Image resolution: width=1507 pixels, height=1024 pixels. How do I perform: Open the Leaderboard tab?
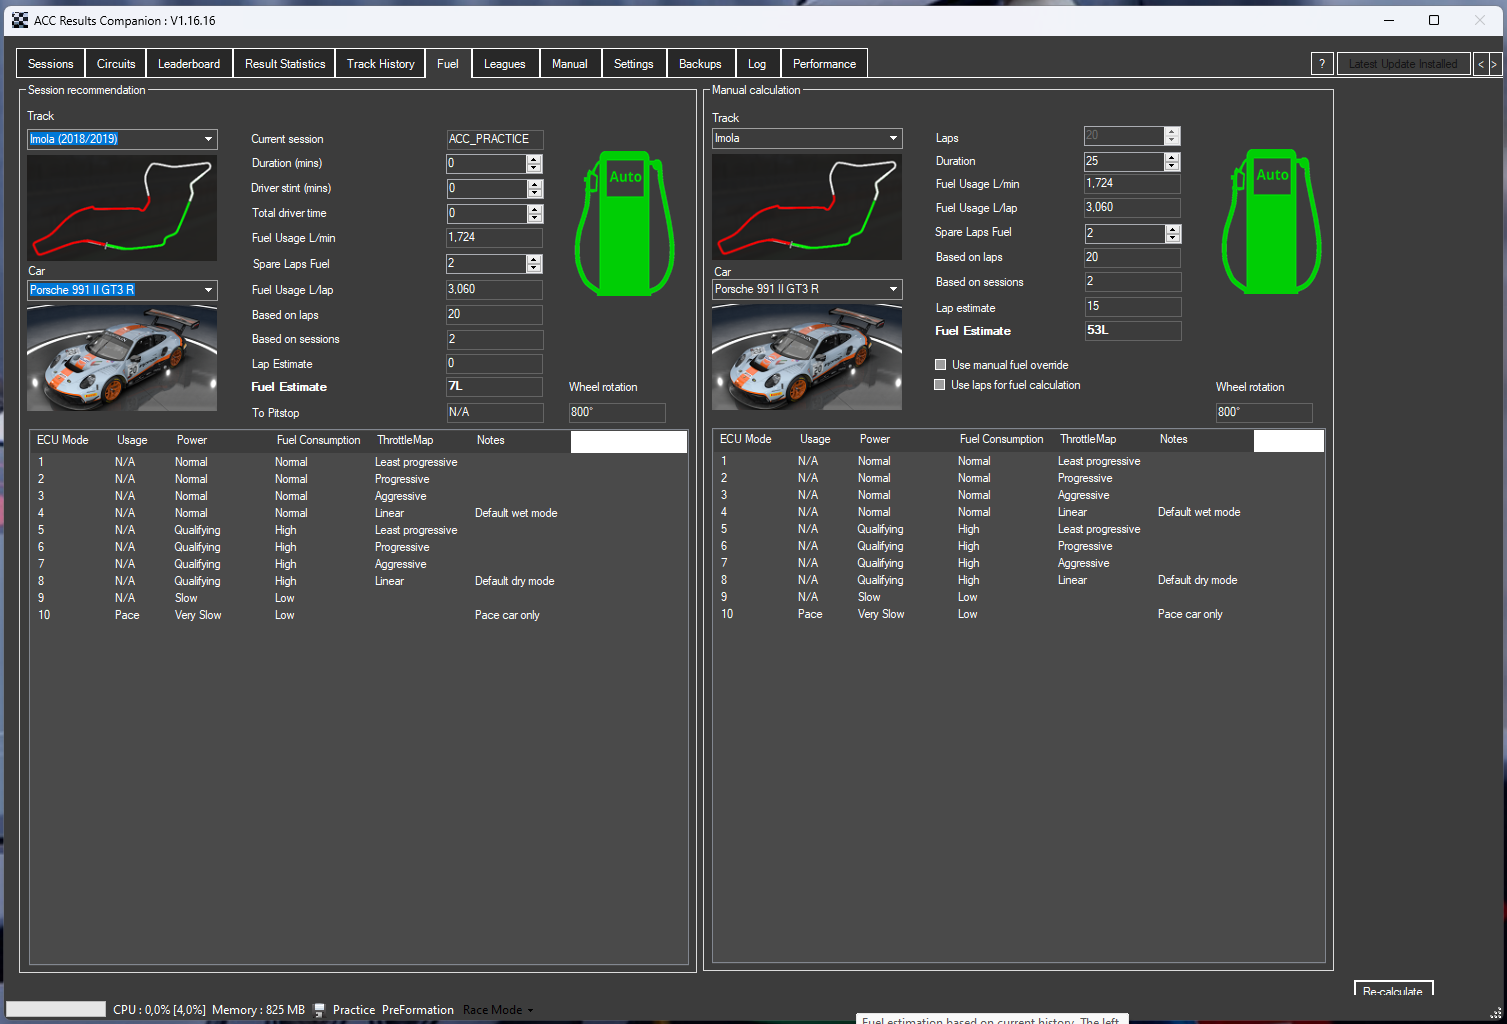coord(189,64)
